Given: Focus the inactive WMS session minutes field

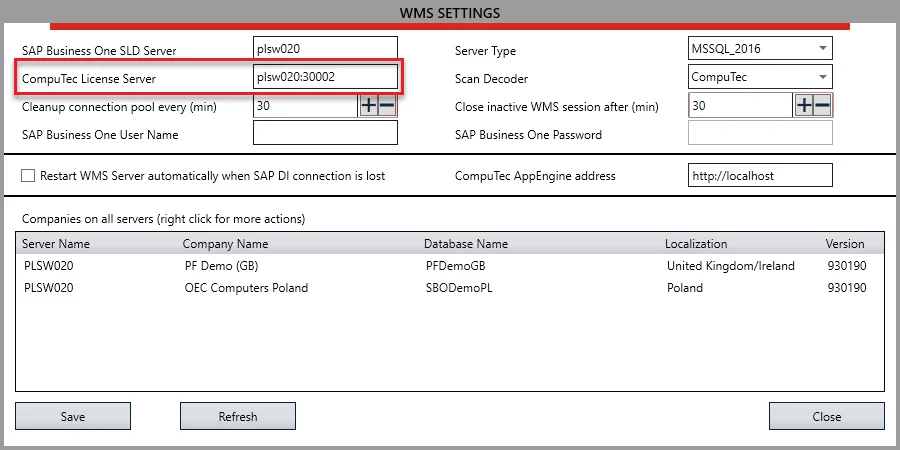Looking at the screenshot, I should (740, 106).
